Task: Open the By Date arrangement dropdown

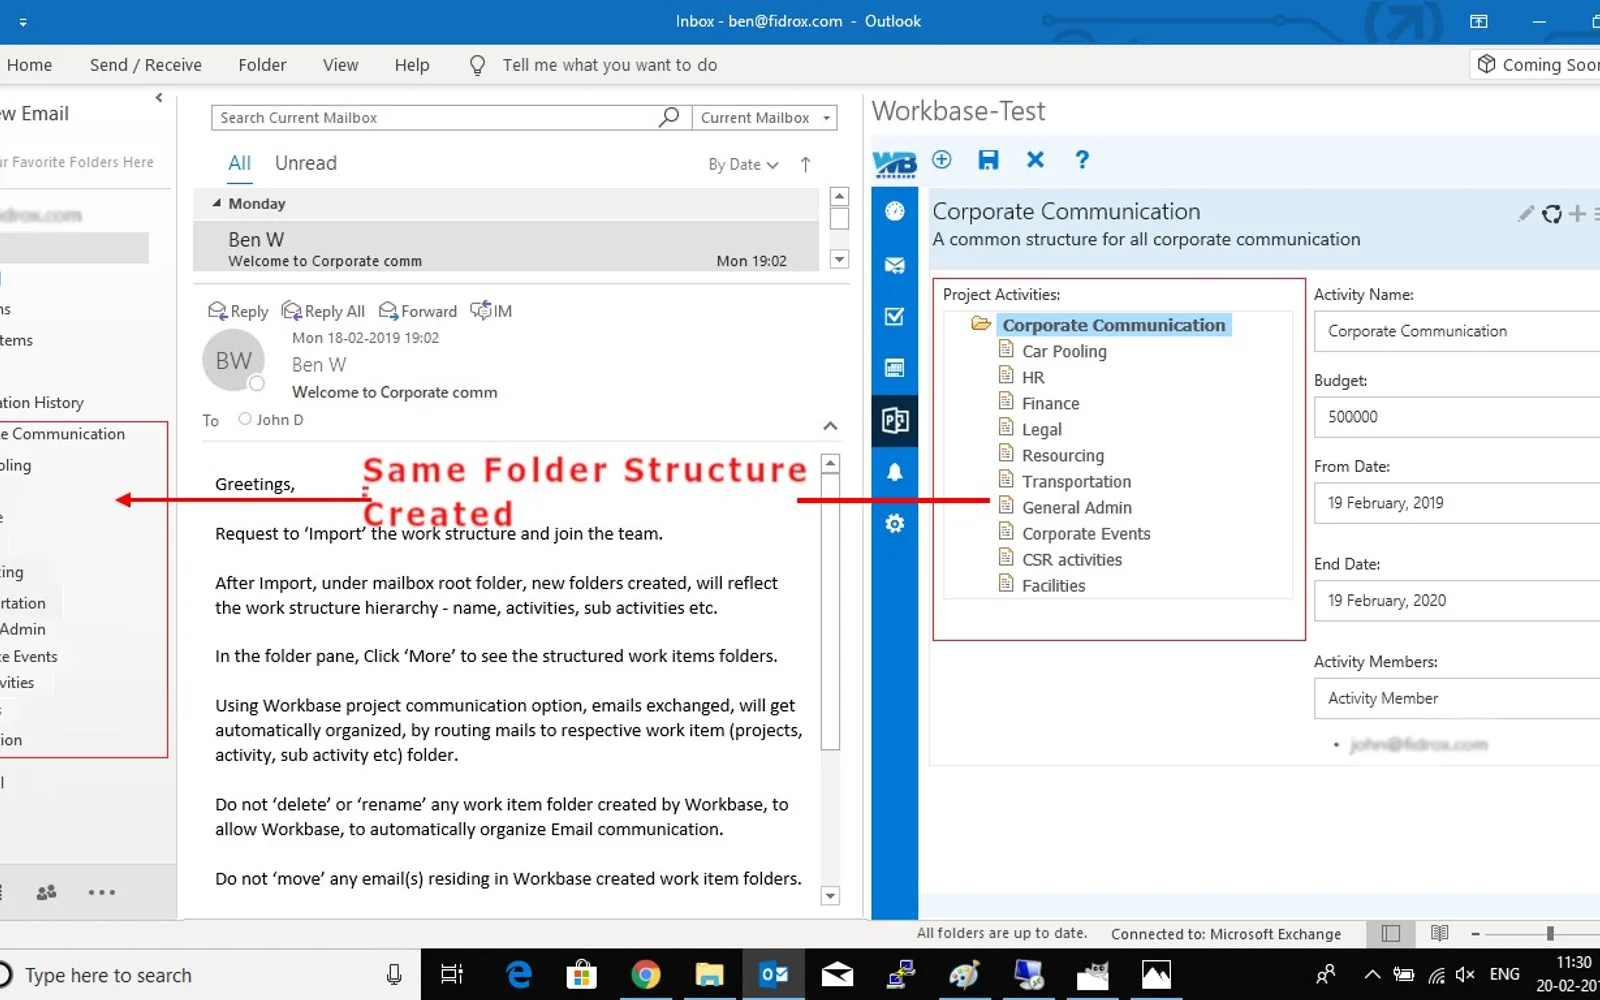Action: [x=743, y=164]
